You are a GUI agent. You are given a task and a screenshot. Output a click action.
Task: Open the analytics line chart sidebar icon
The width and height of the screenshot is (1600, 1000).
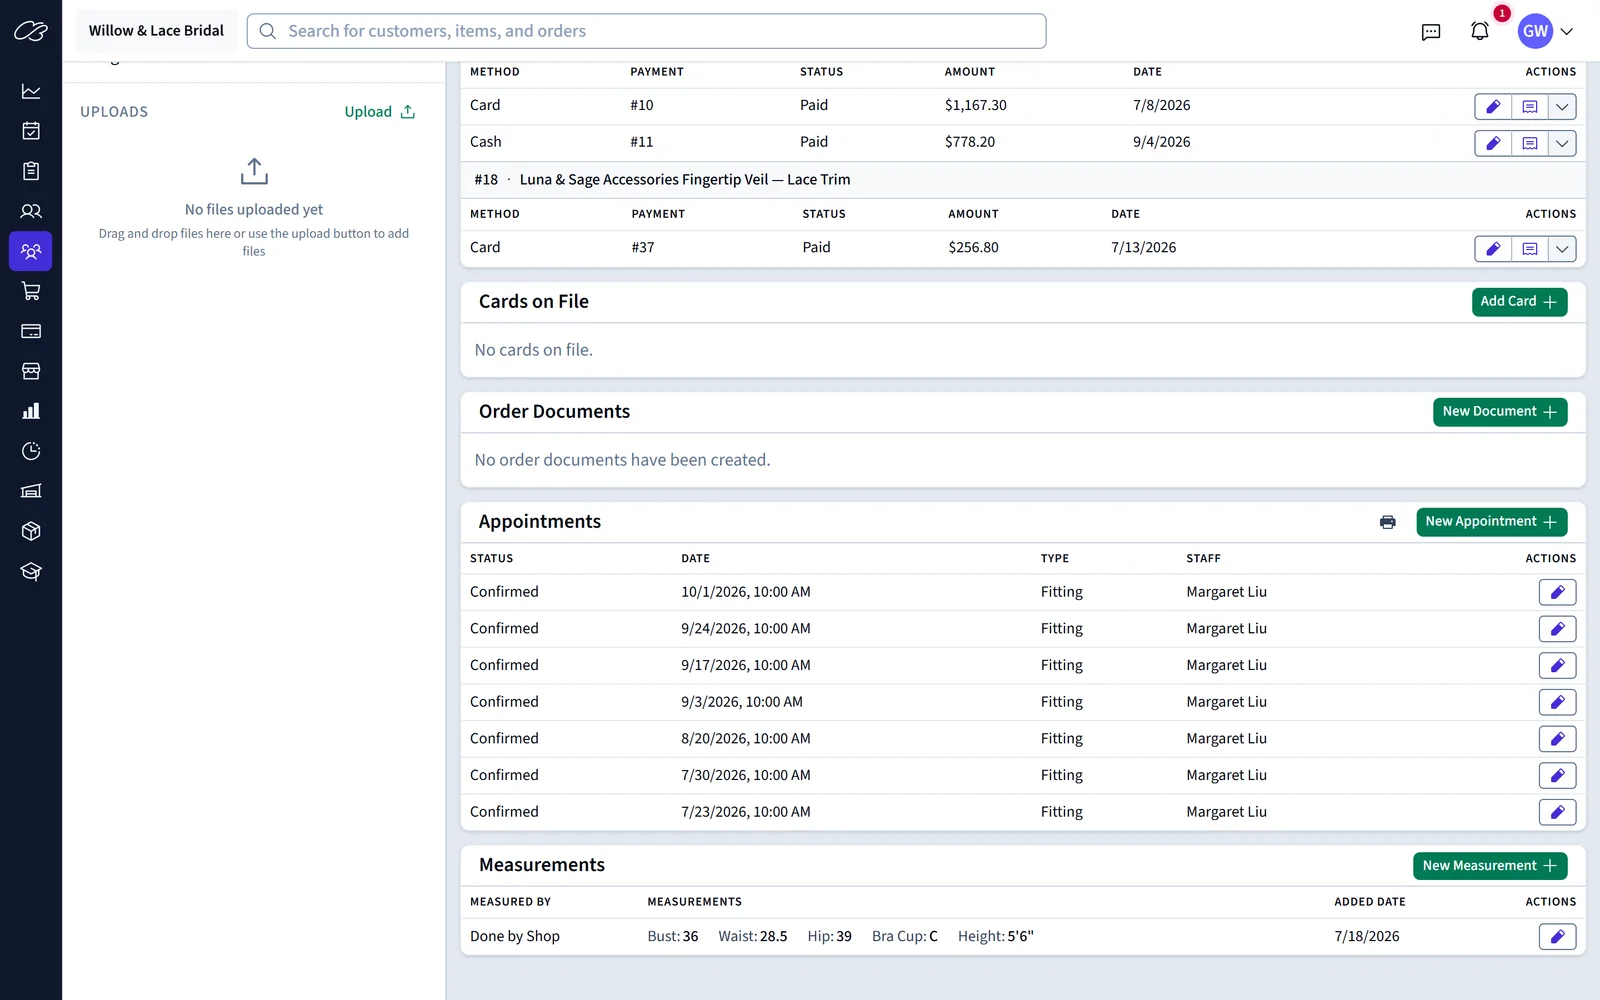click(31, 91)
